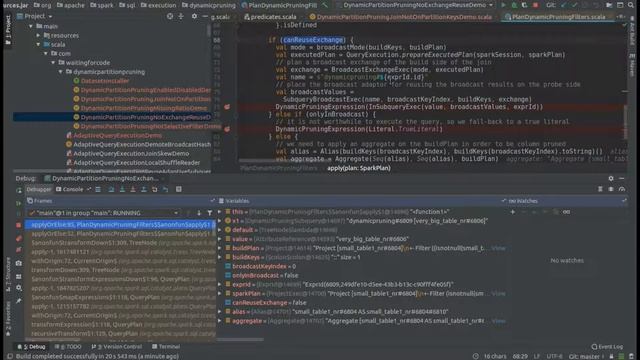The width and height of the screenshot is (640, 360).
Task: Toggle breakpoint on InSubqueryExec line
Action: pyautogui.click(x=227, y=107)
